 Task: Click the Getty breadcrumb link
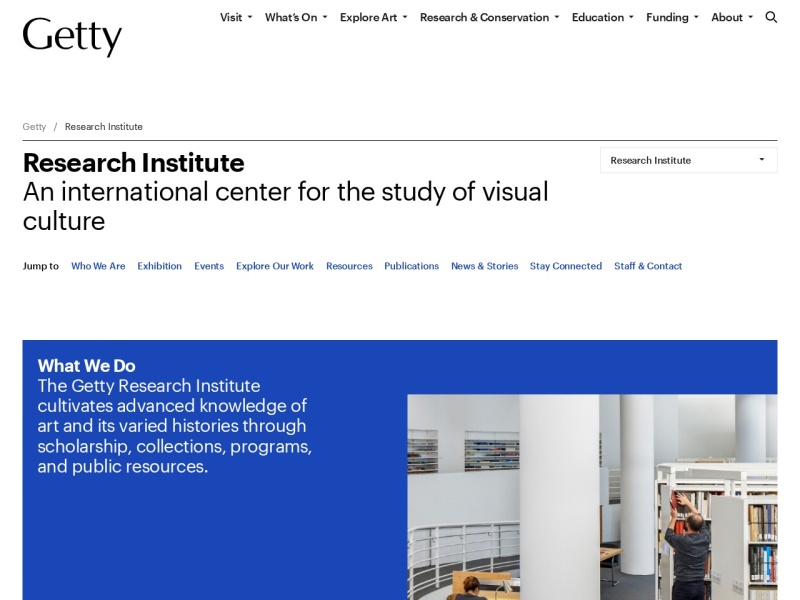[34, 127]
